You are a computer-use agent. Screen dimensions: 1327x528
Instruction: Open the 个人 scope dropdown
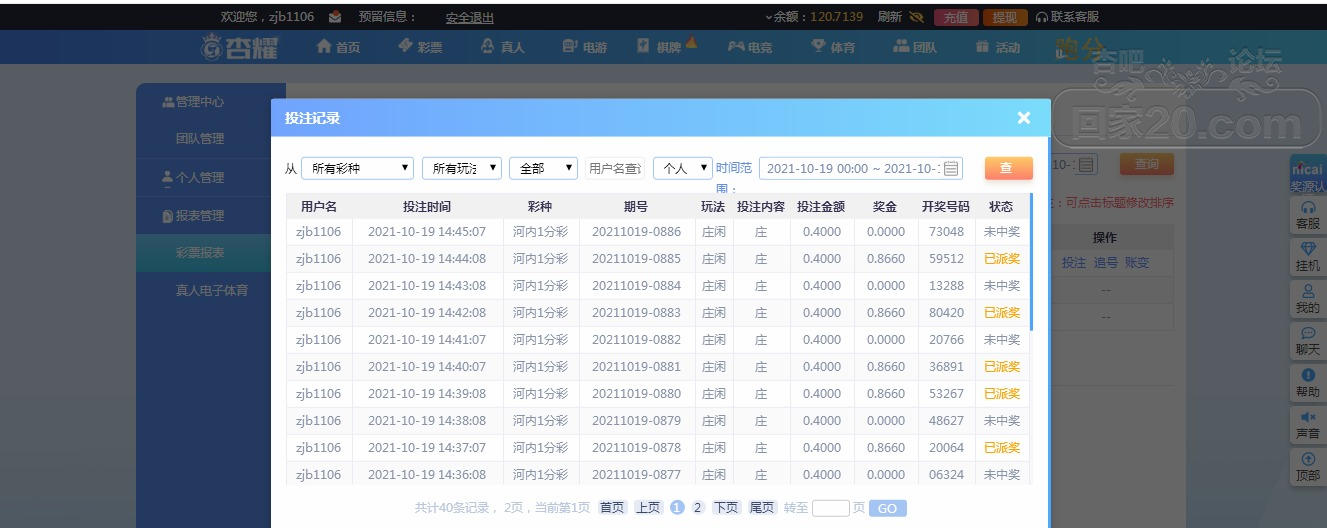point(682,169)
